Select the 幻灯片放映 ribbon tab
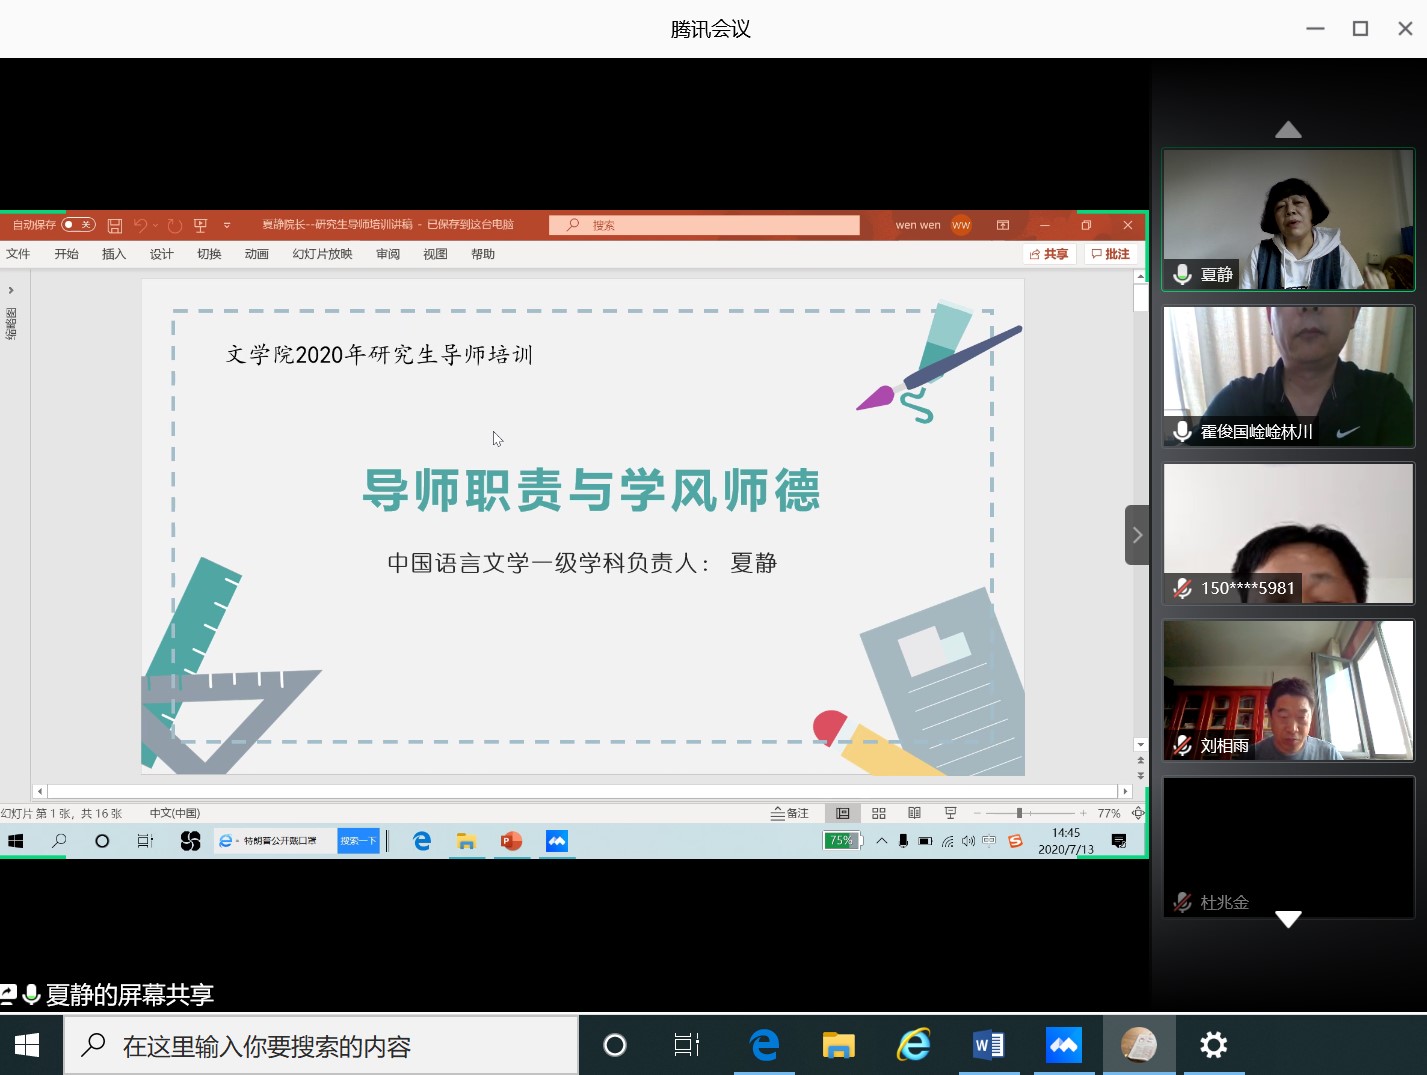The width and height of the screenshot is (1427, 1075). [322, 254]
